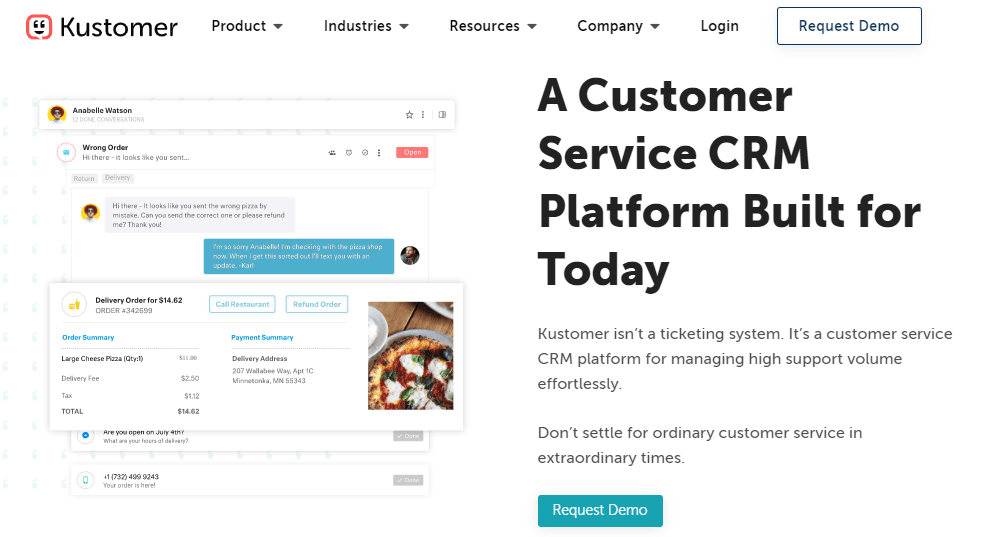Click the delivery order thumbs-up icon
Viewport: 983px width, 537px height.
tap(74, 305)
